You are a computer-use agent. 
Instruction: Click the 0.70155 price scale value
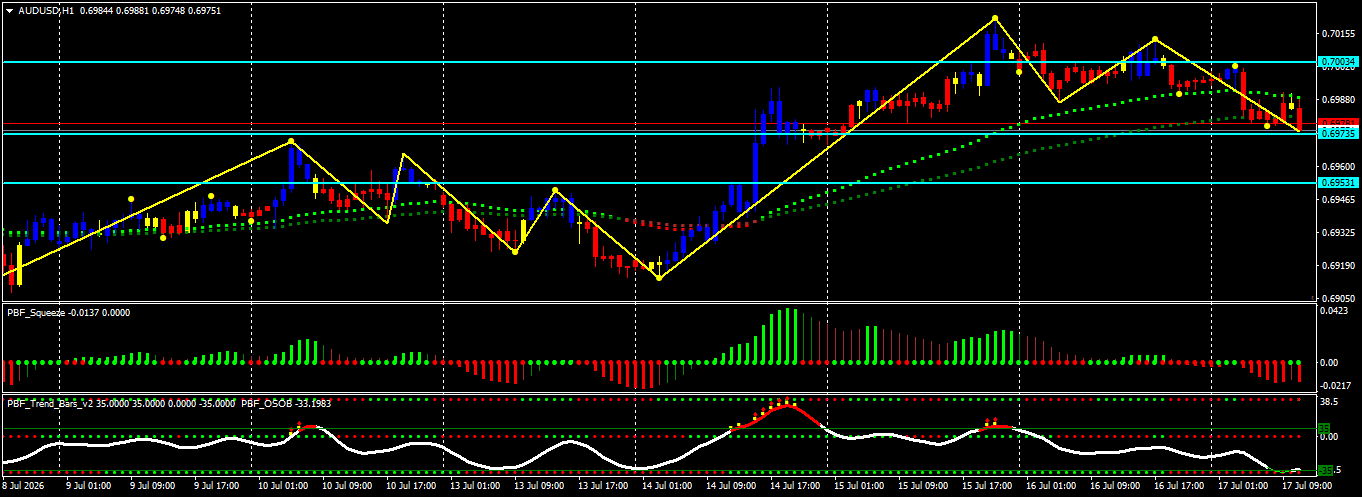1339,33
